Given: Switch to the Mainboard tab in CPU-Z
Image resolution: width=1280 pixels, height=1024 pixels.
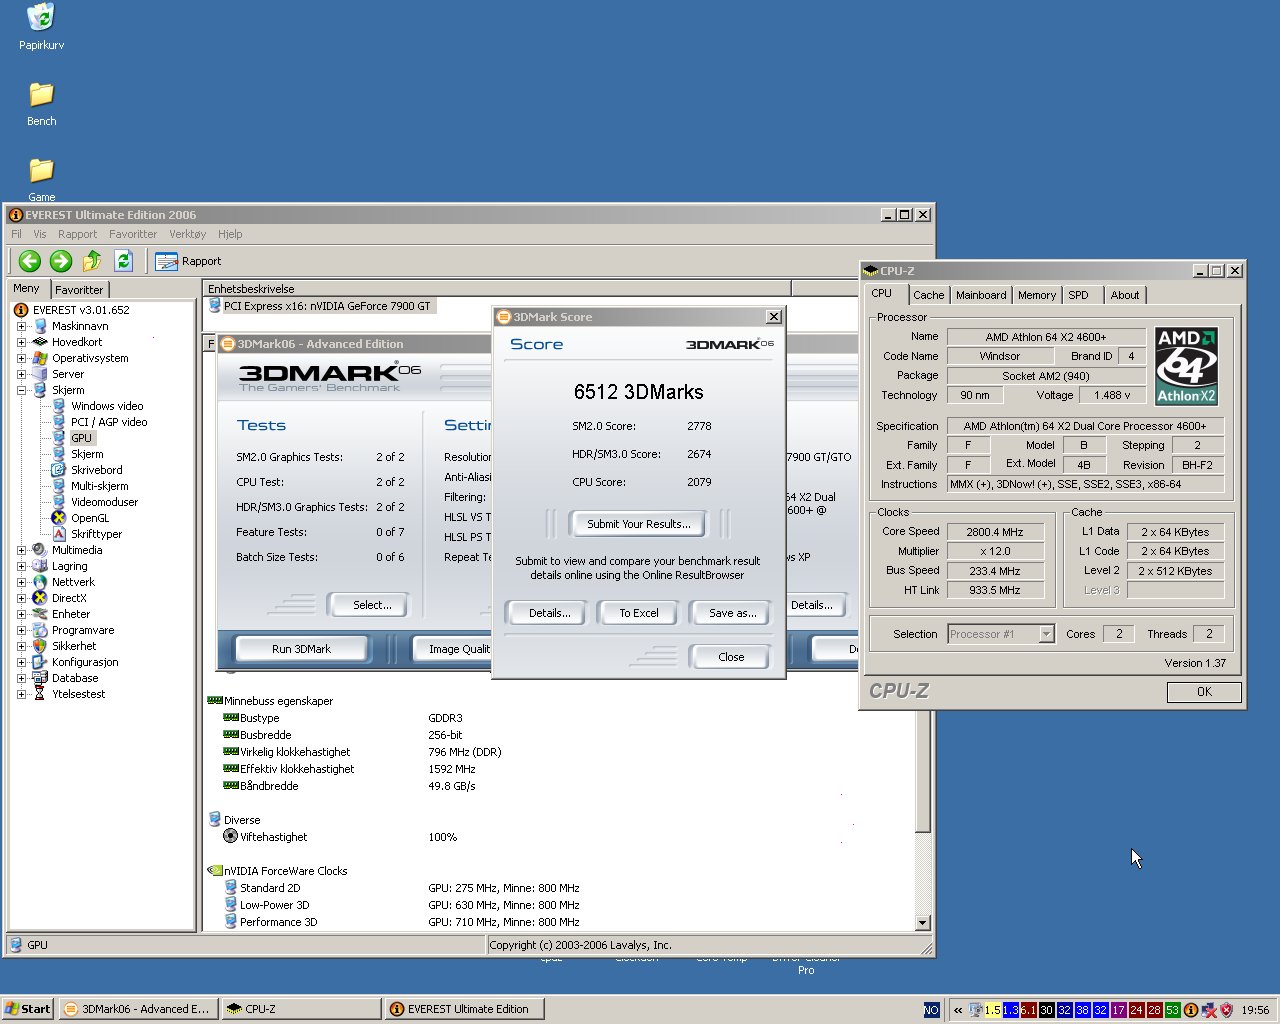Looking at the screenshot, I should 981,295.
